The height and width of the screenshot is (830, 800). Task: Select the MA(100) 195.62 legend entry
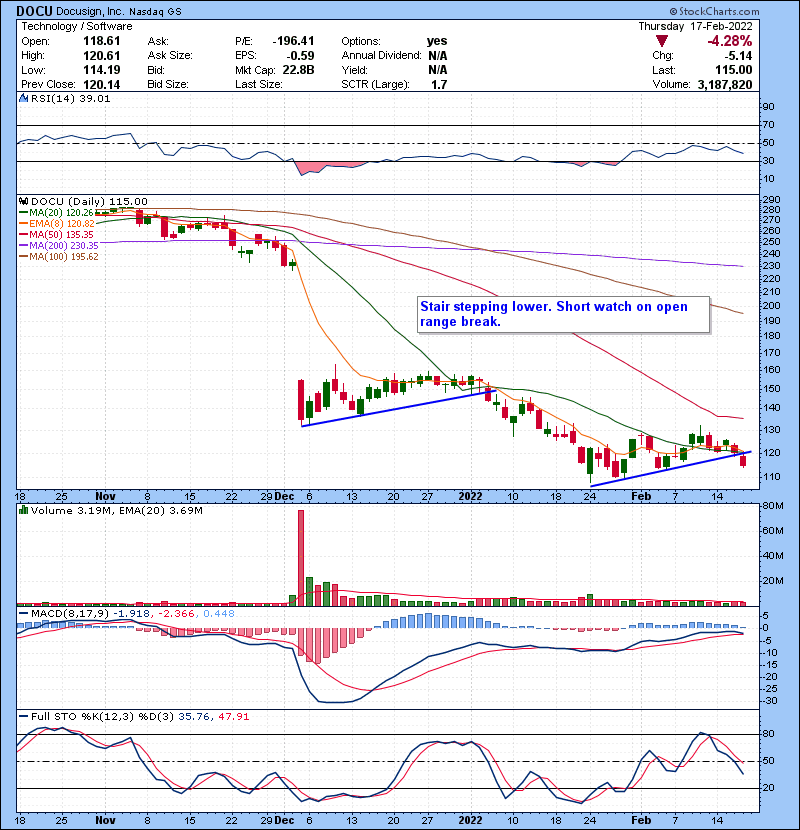[x=59, y=257]
